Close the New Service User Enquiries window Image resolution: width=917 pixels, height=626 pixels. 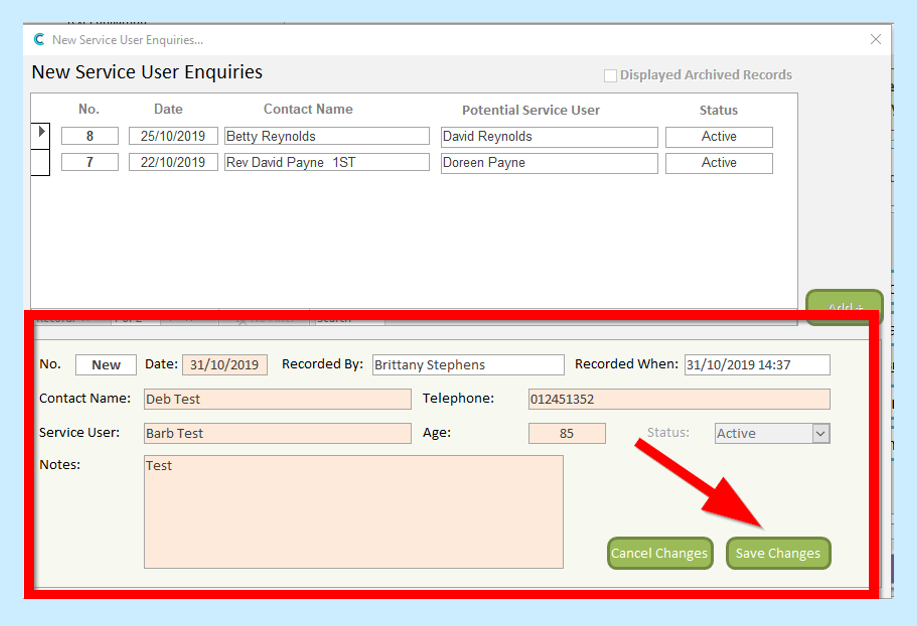click(875, 40)
